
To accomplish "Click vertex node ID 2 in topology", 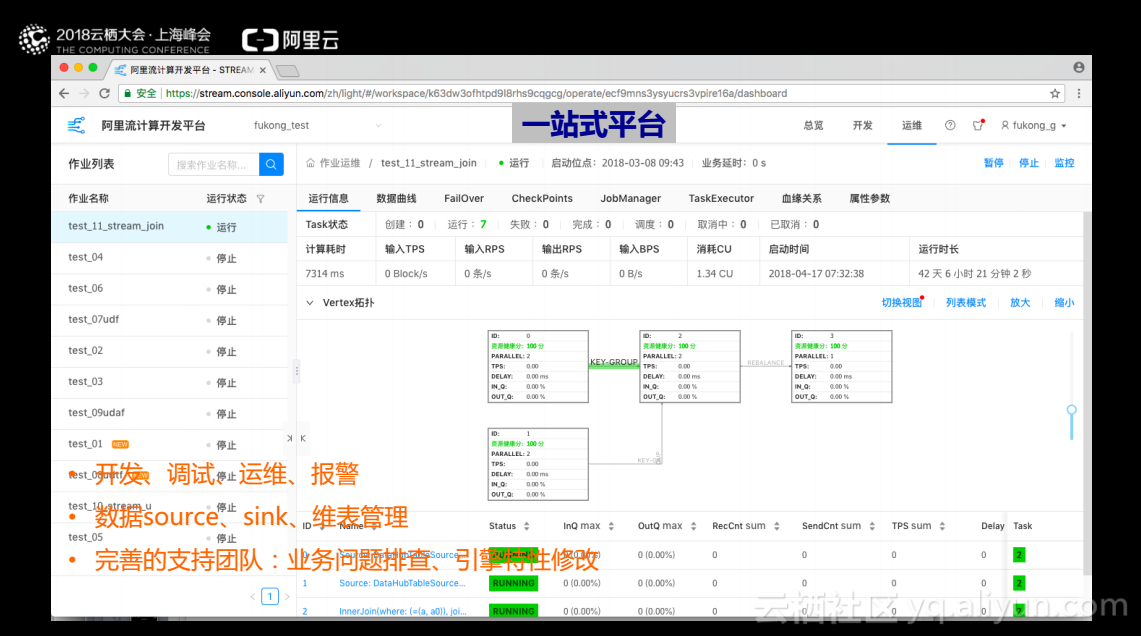I will coord(690,367).
